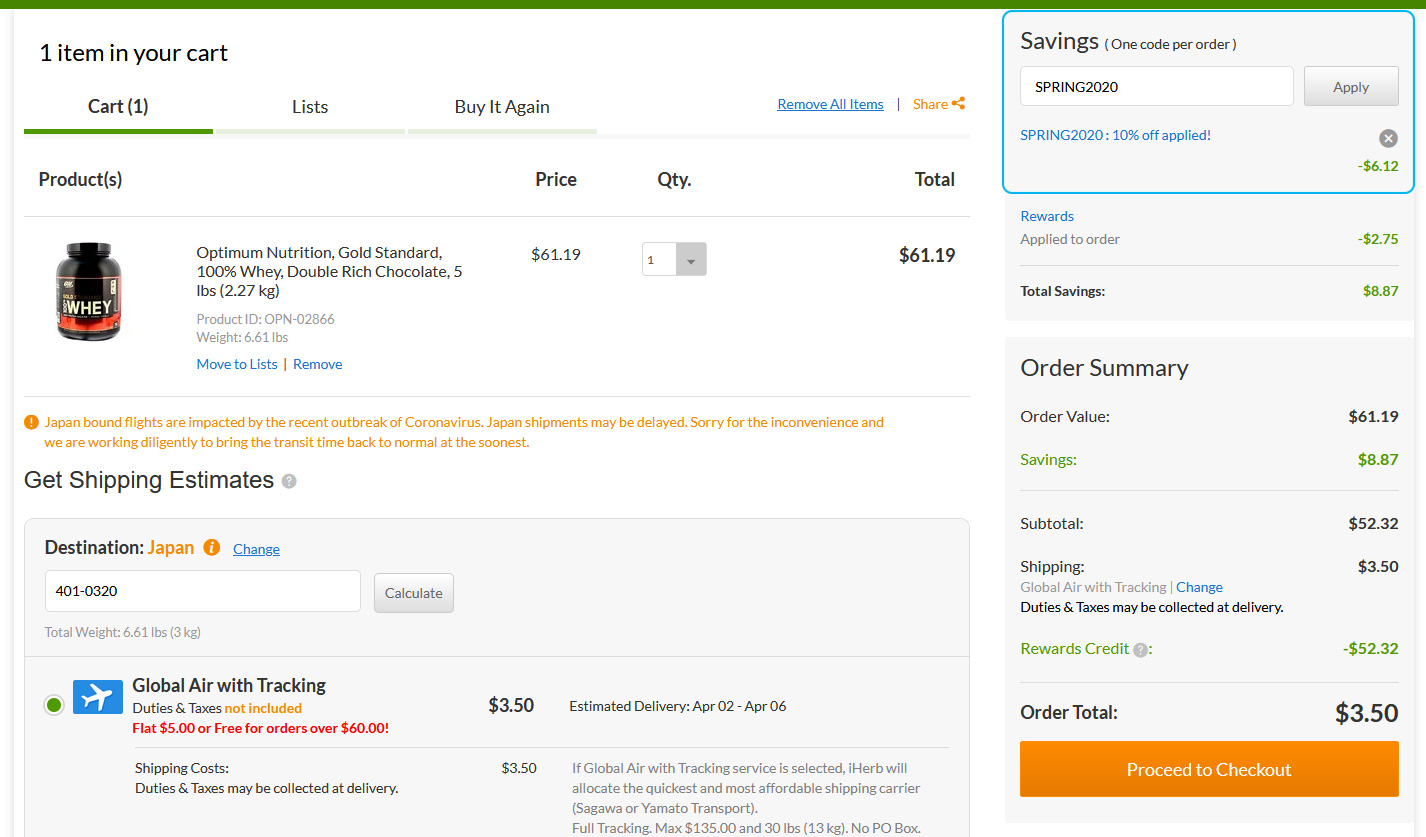Image resolution: width=1426 pixels, height=837 pixels.
Task: Click the Apply promo code button
Action: 1351,87
